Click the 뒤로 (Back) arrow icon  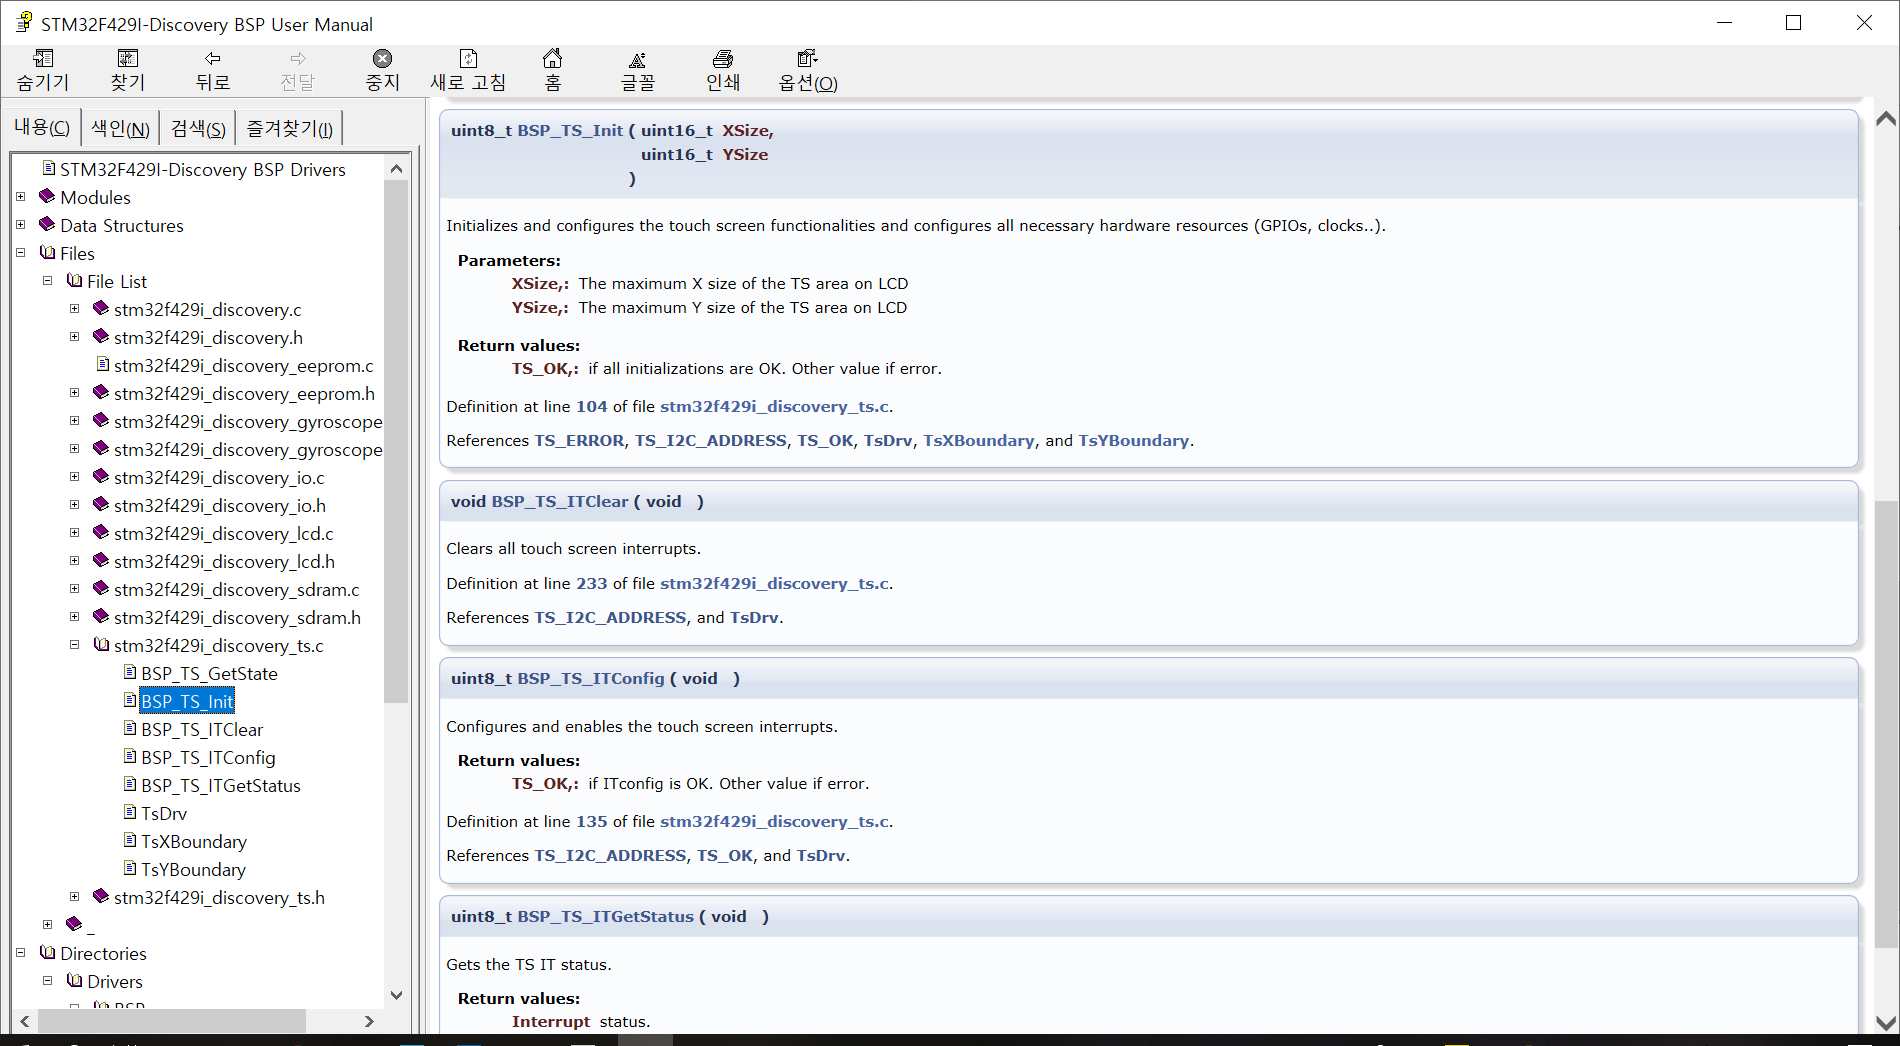[213, 59]
